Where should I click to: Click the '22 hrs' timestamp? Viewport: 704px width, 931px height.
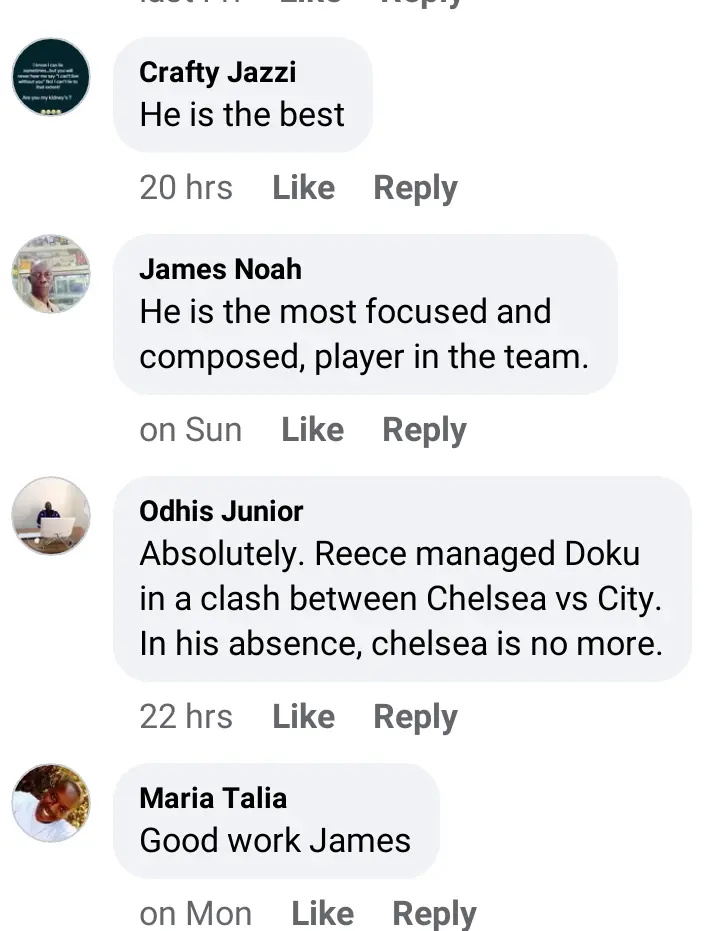click(x=186, y=717)
